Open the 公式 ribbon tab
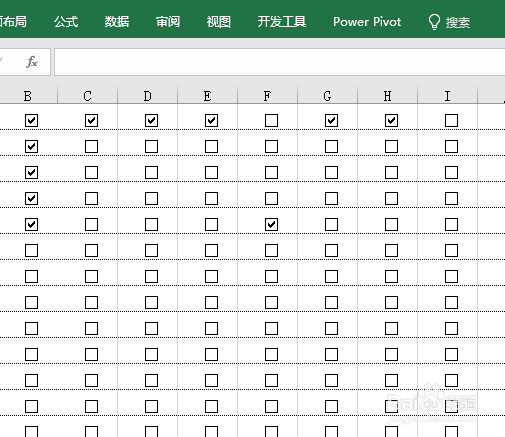505x437 pixels. [x=66, y=22]
